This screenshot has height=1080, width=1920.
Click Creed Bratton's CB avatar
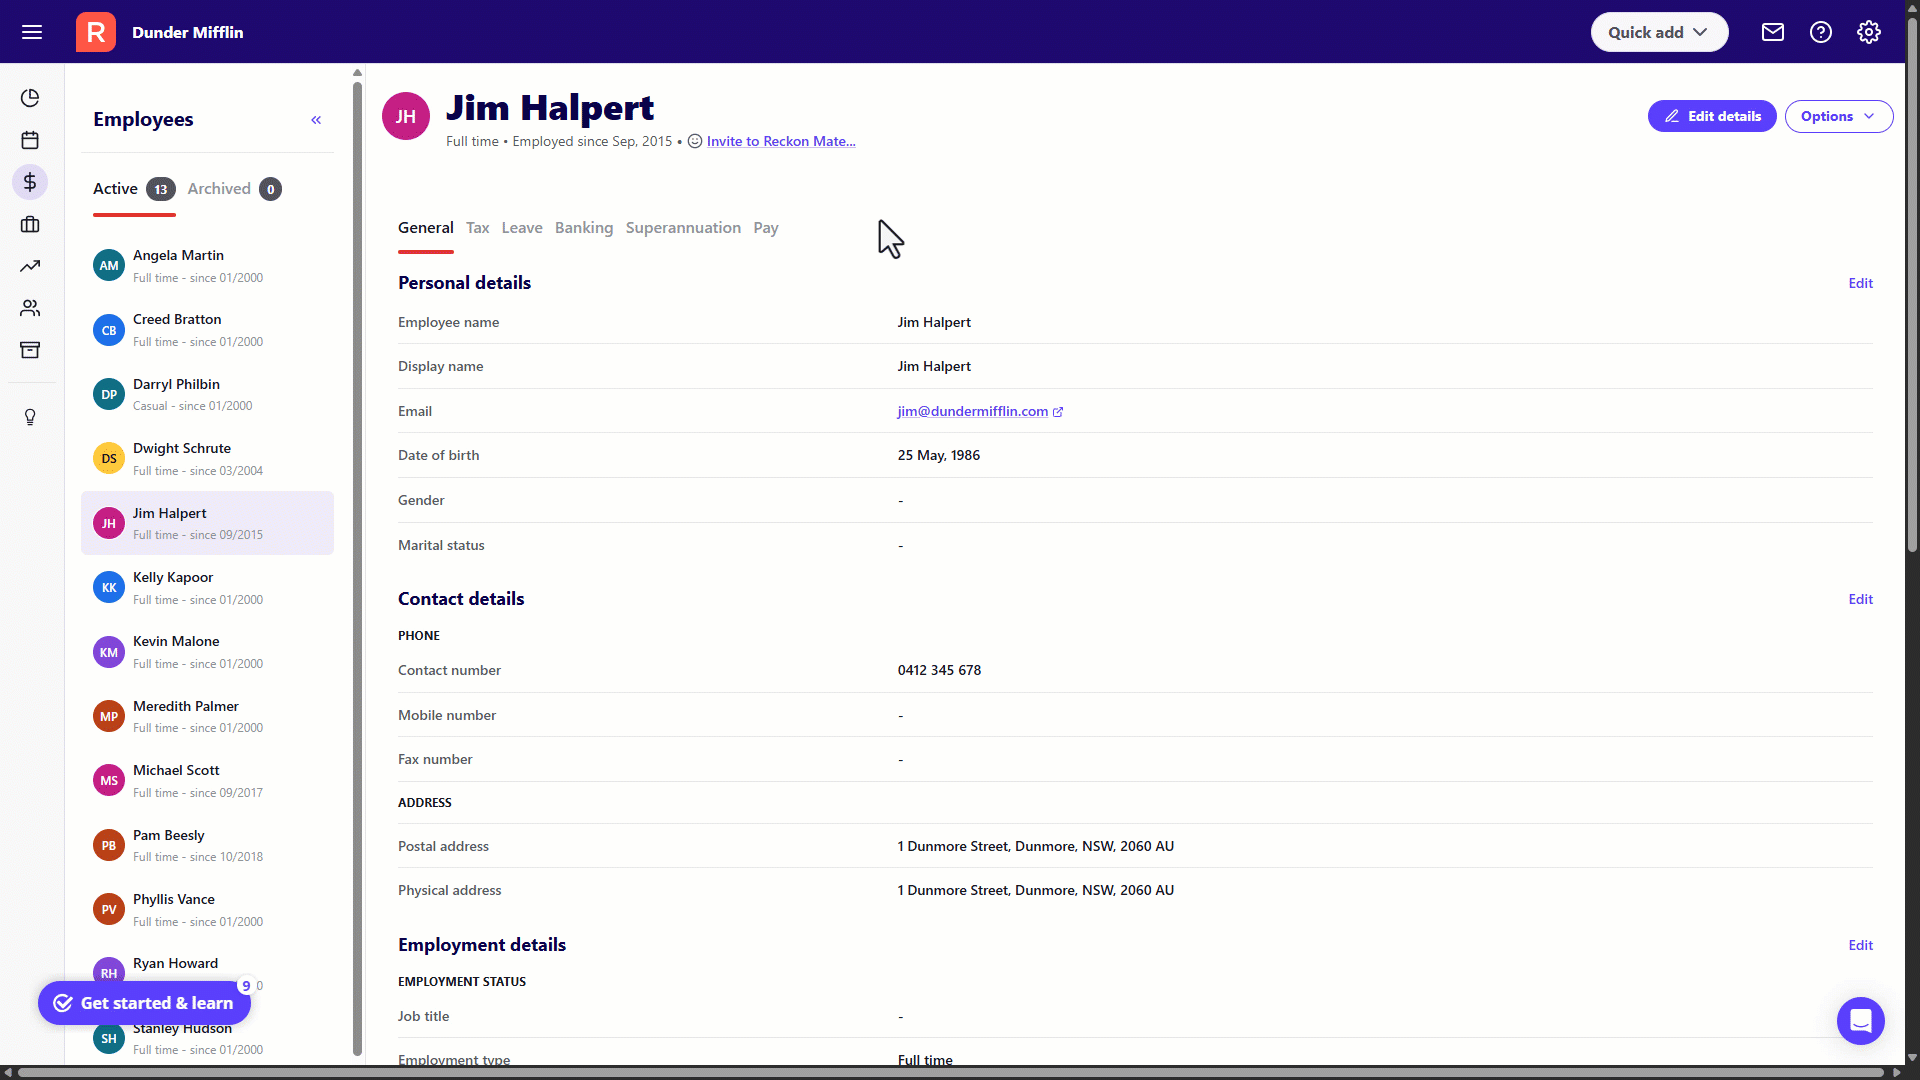pyautogui.click(x=109, y=330)
